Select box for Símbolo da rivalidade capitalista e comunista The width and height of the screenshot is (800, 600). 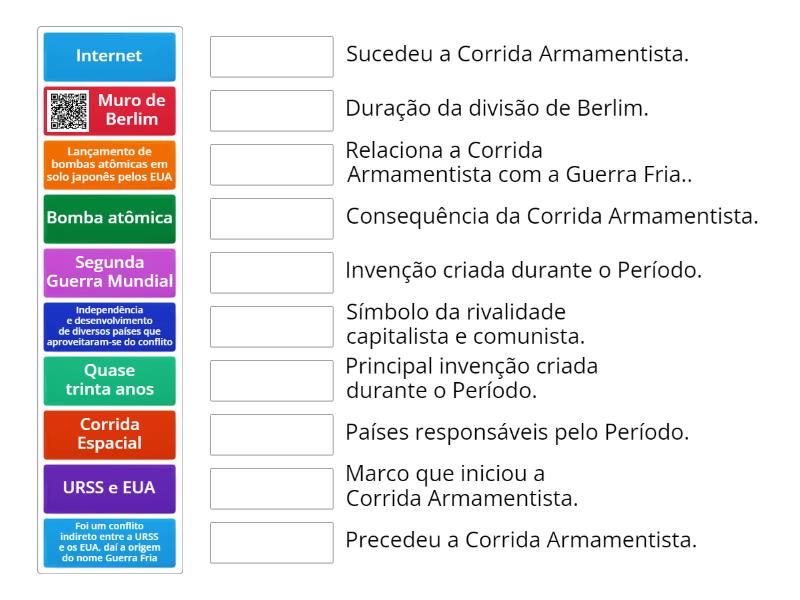coord(272,326)
